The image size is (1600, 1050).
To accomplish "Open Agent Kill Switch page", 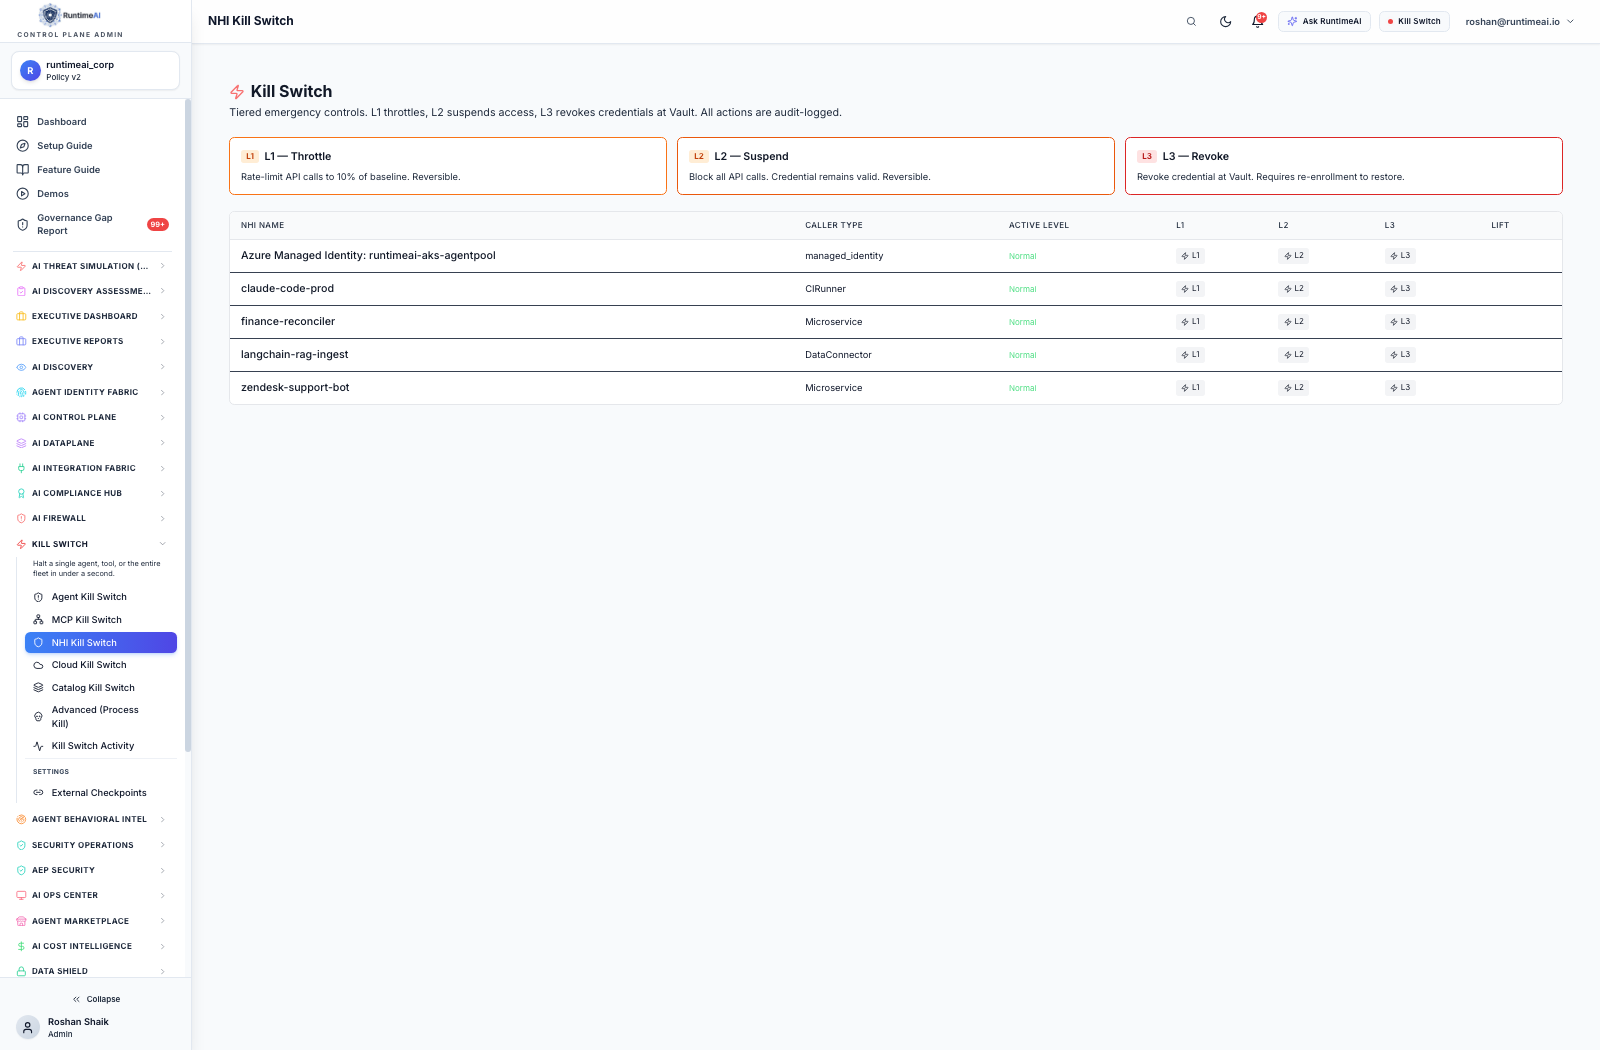I will [x=100, y=597].
